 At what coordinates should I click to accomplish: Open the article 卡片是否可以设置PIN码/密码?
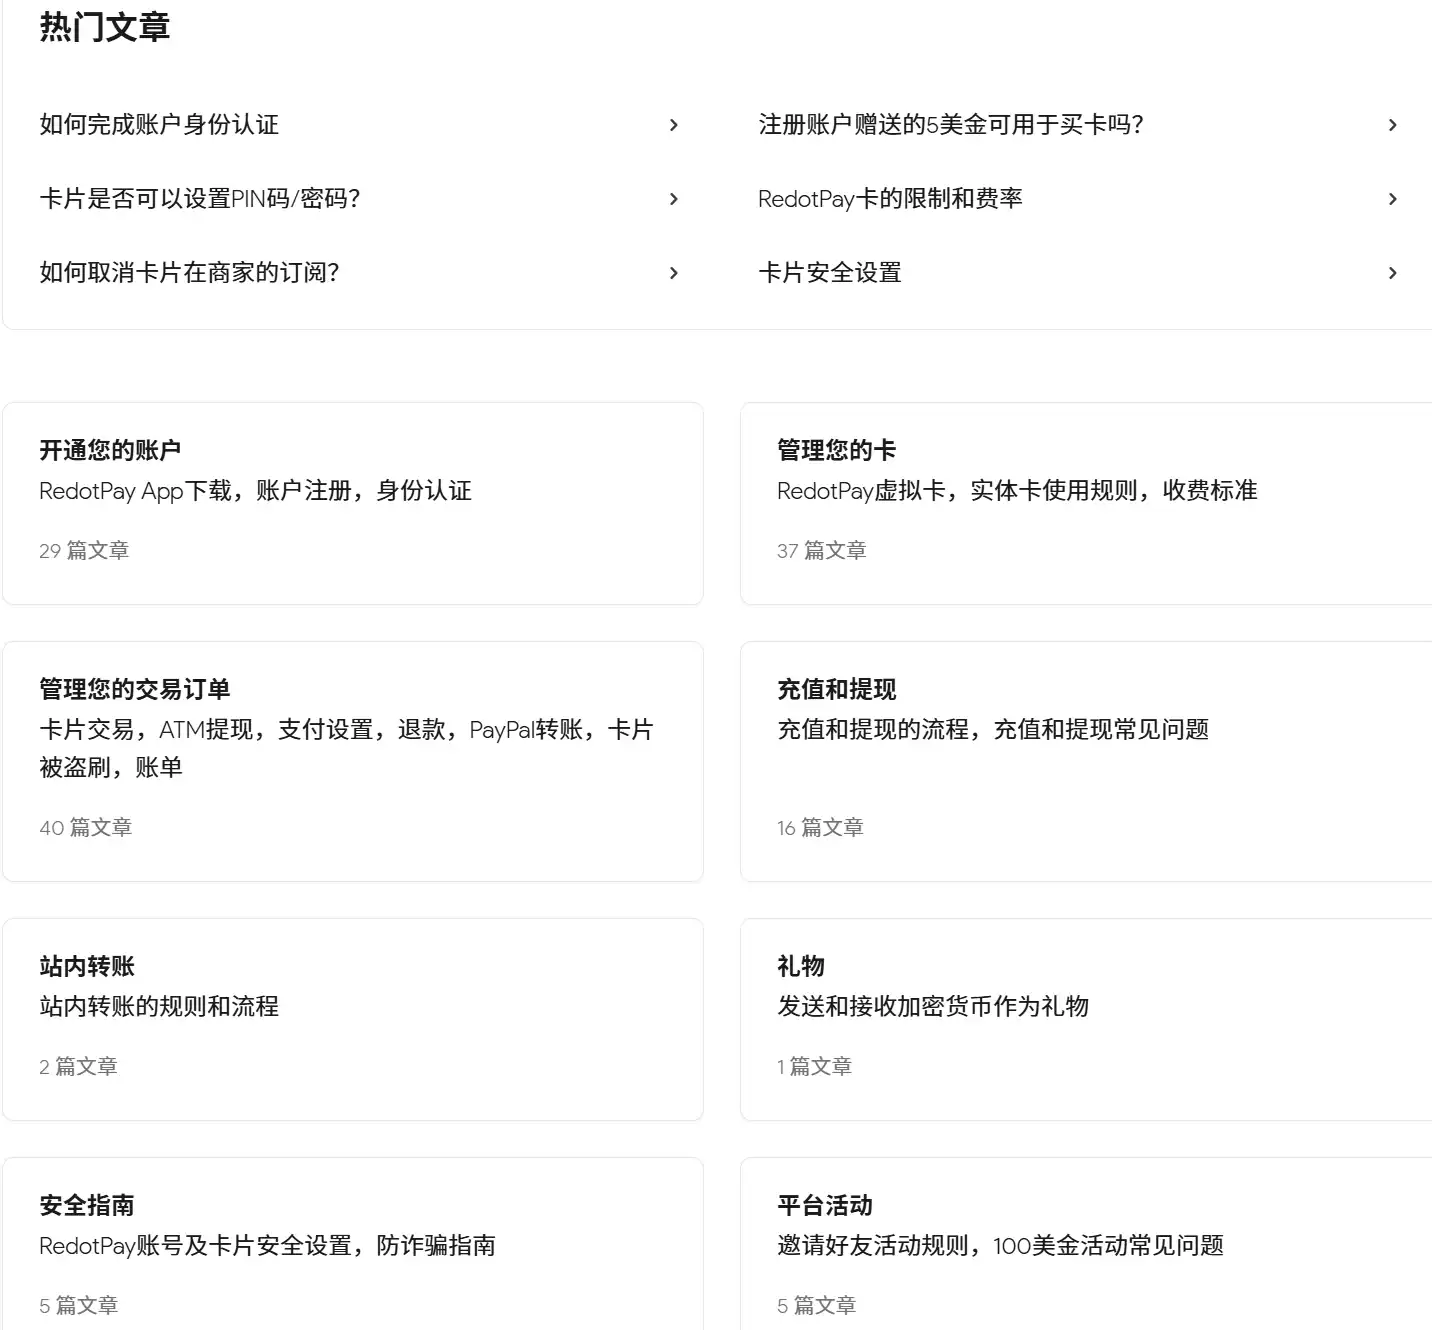pos(200,198)
